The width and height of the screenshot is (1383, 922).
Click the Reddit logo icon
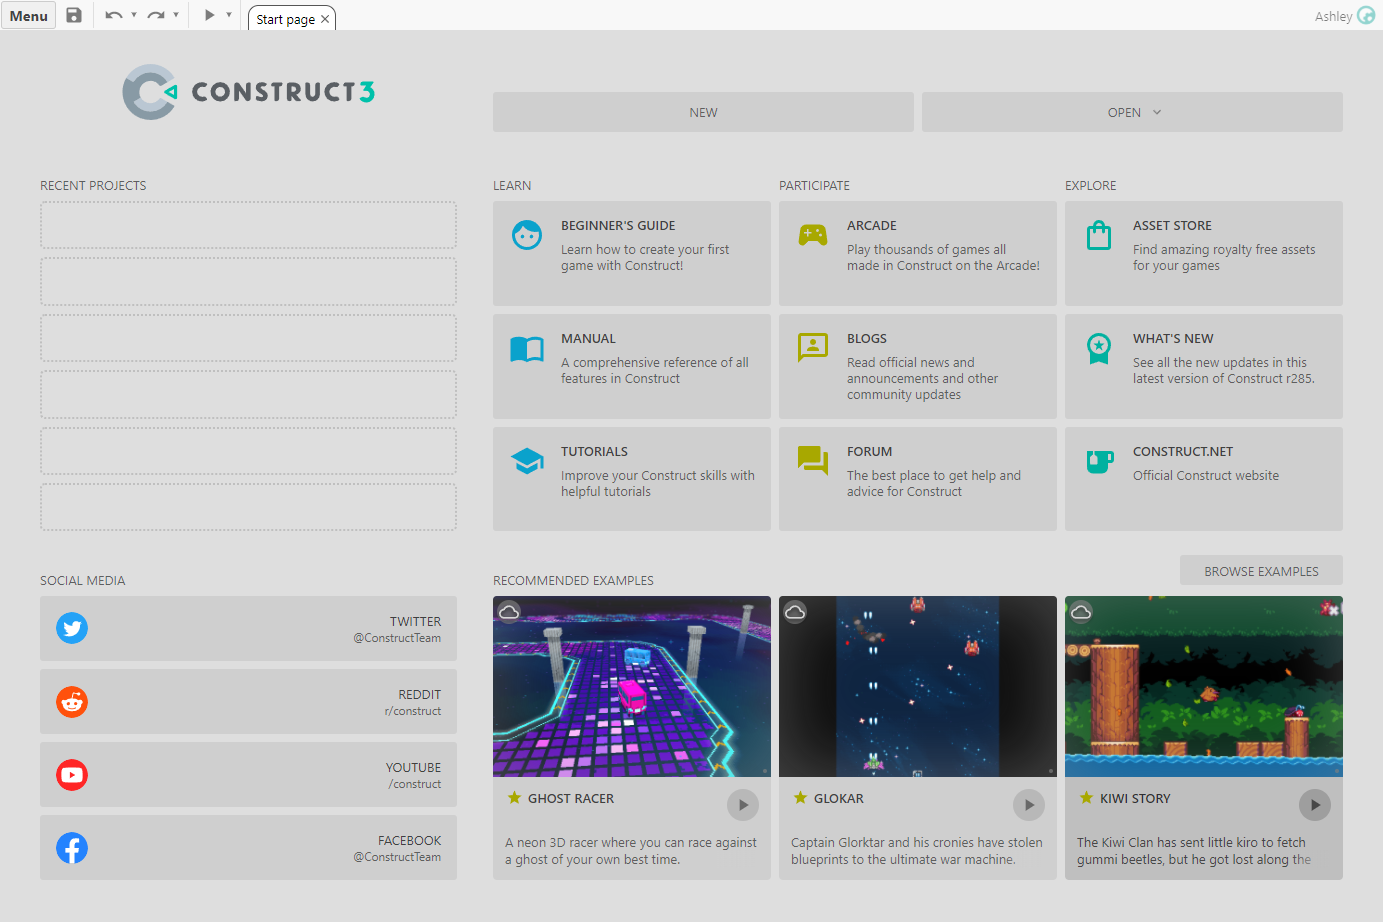pyautogui.click(x=72, y=702)
